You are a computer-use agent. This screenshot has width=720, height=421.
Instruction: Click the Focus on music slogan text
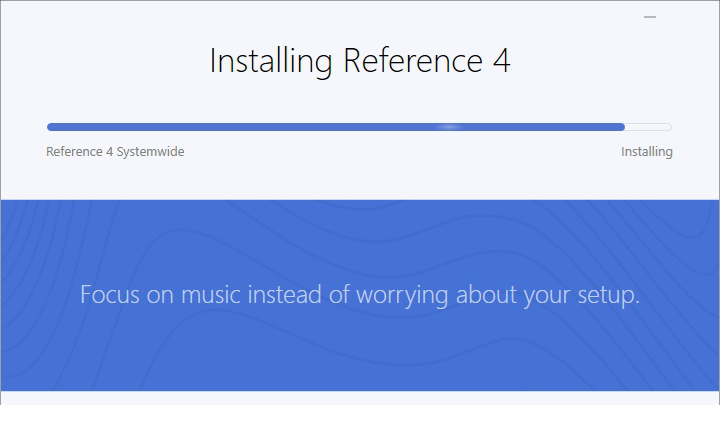tap(360, 295)
